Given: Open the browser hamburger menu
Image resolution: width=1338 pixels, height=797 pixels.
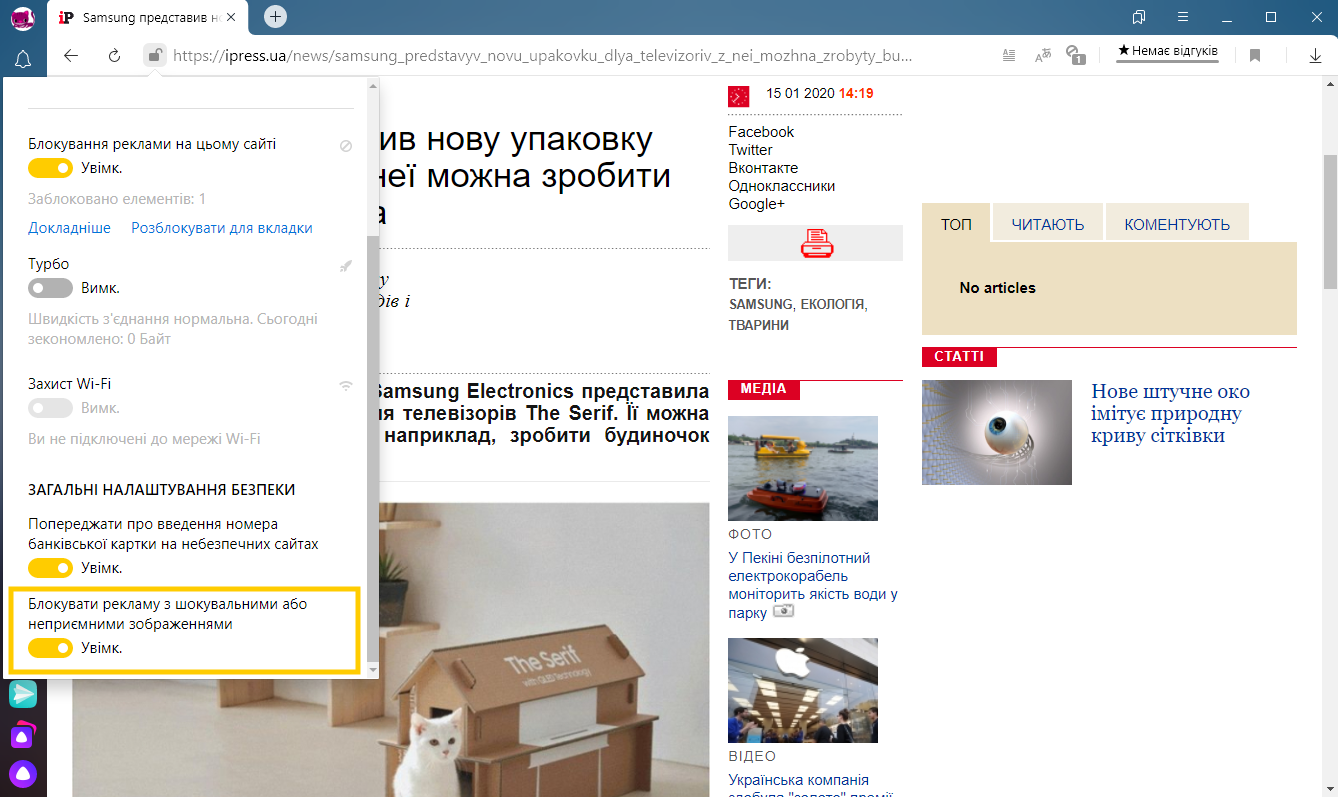Looking at the screenshot, I should (1183, 17).
